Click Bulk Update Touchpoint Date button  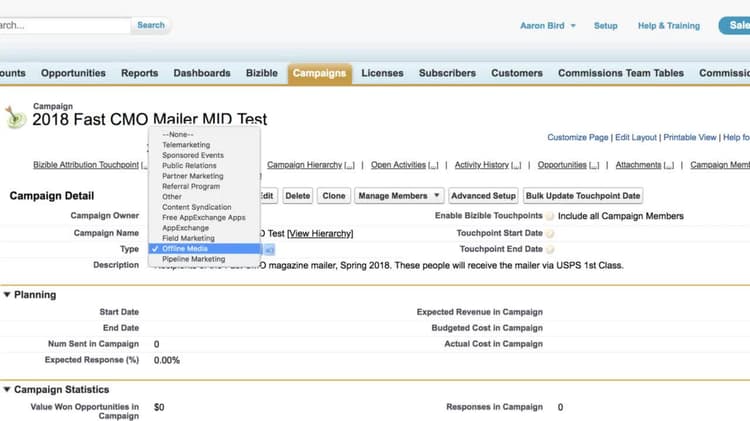click(583, 196)
